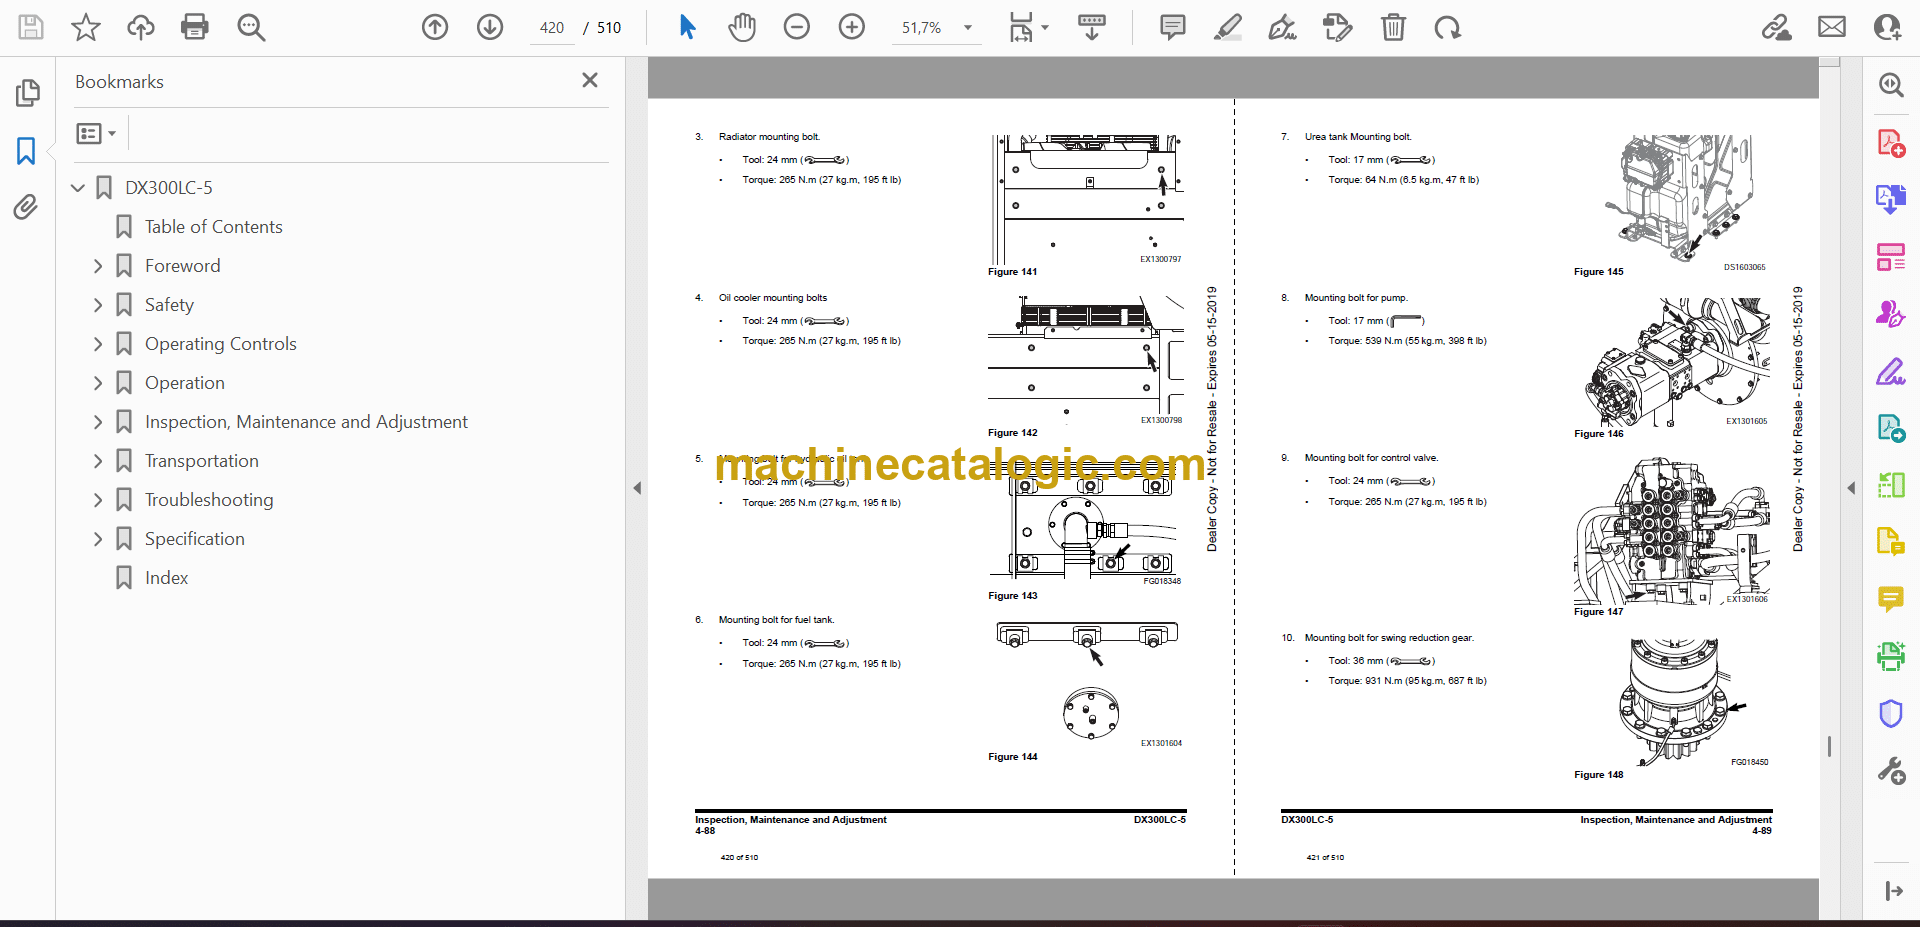
Task: Collapse the left navigation pane
Action: tap(637, 488)
